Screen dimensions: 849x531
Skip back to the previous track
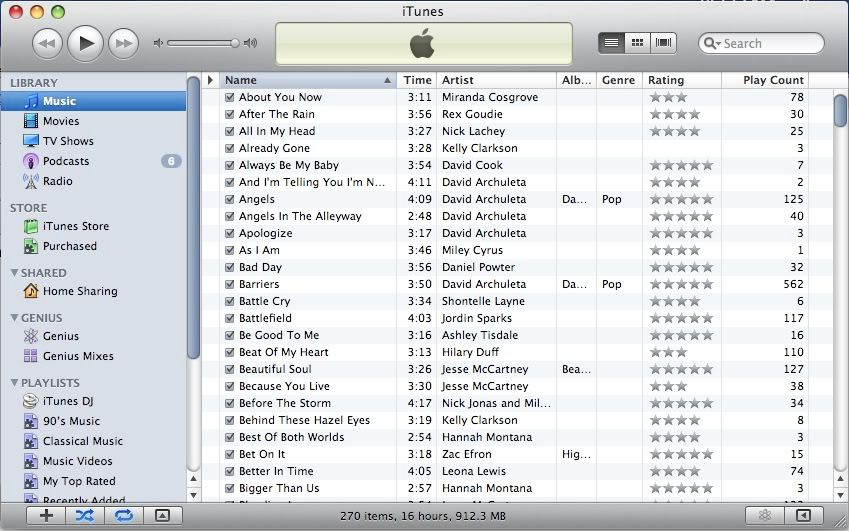coord(47,43)
